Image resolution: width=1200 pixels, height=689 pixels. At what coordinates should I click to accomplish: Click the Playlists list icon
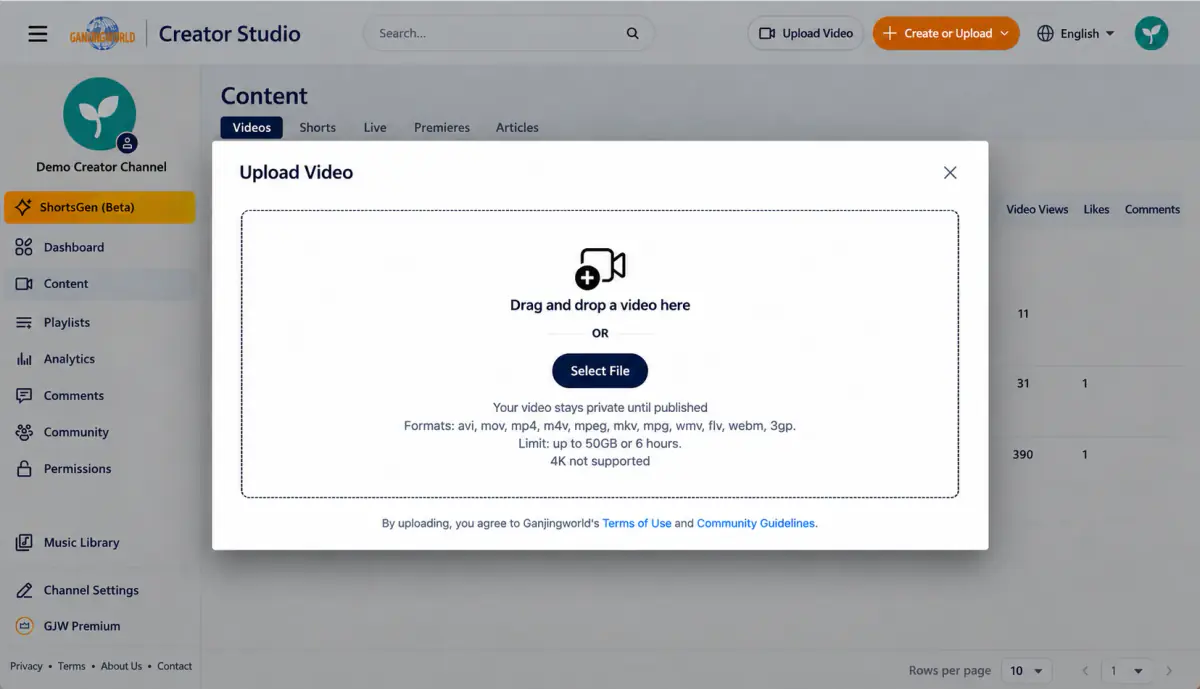(x=24, y=323)
